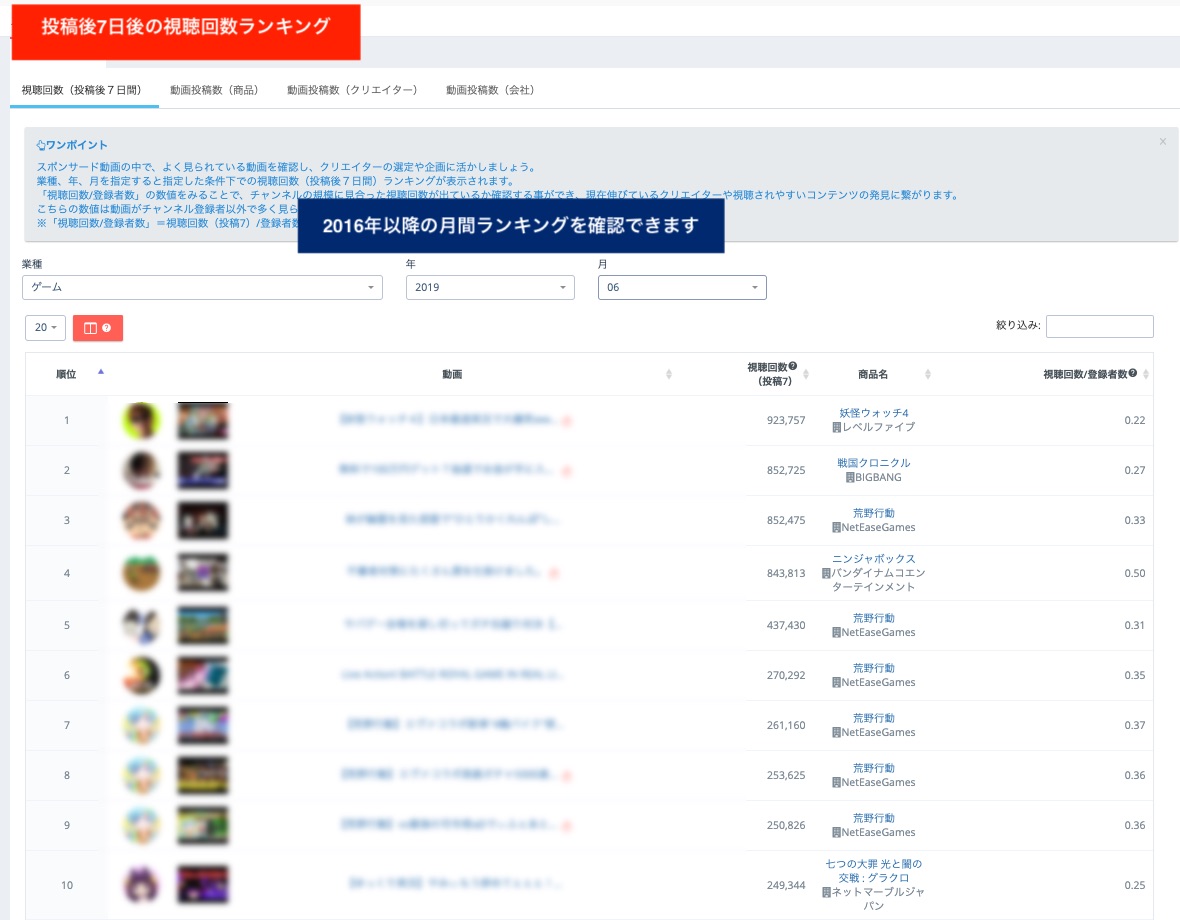Click help icon next to 視聴回数 header
This screenshot has height=920, width=1180.
(x=793, y=367)
